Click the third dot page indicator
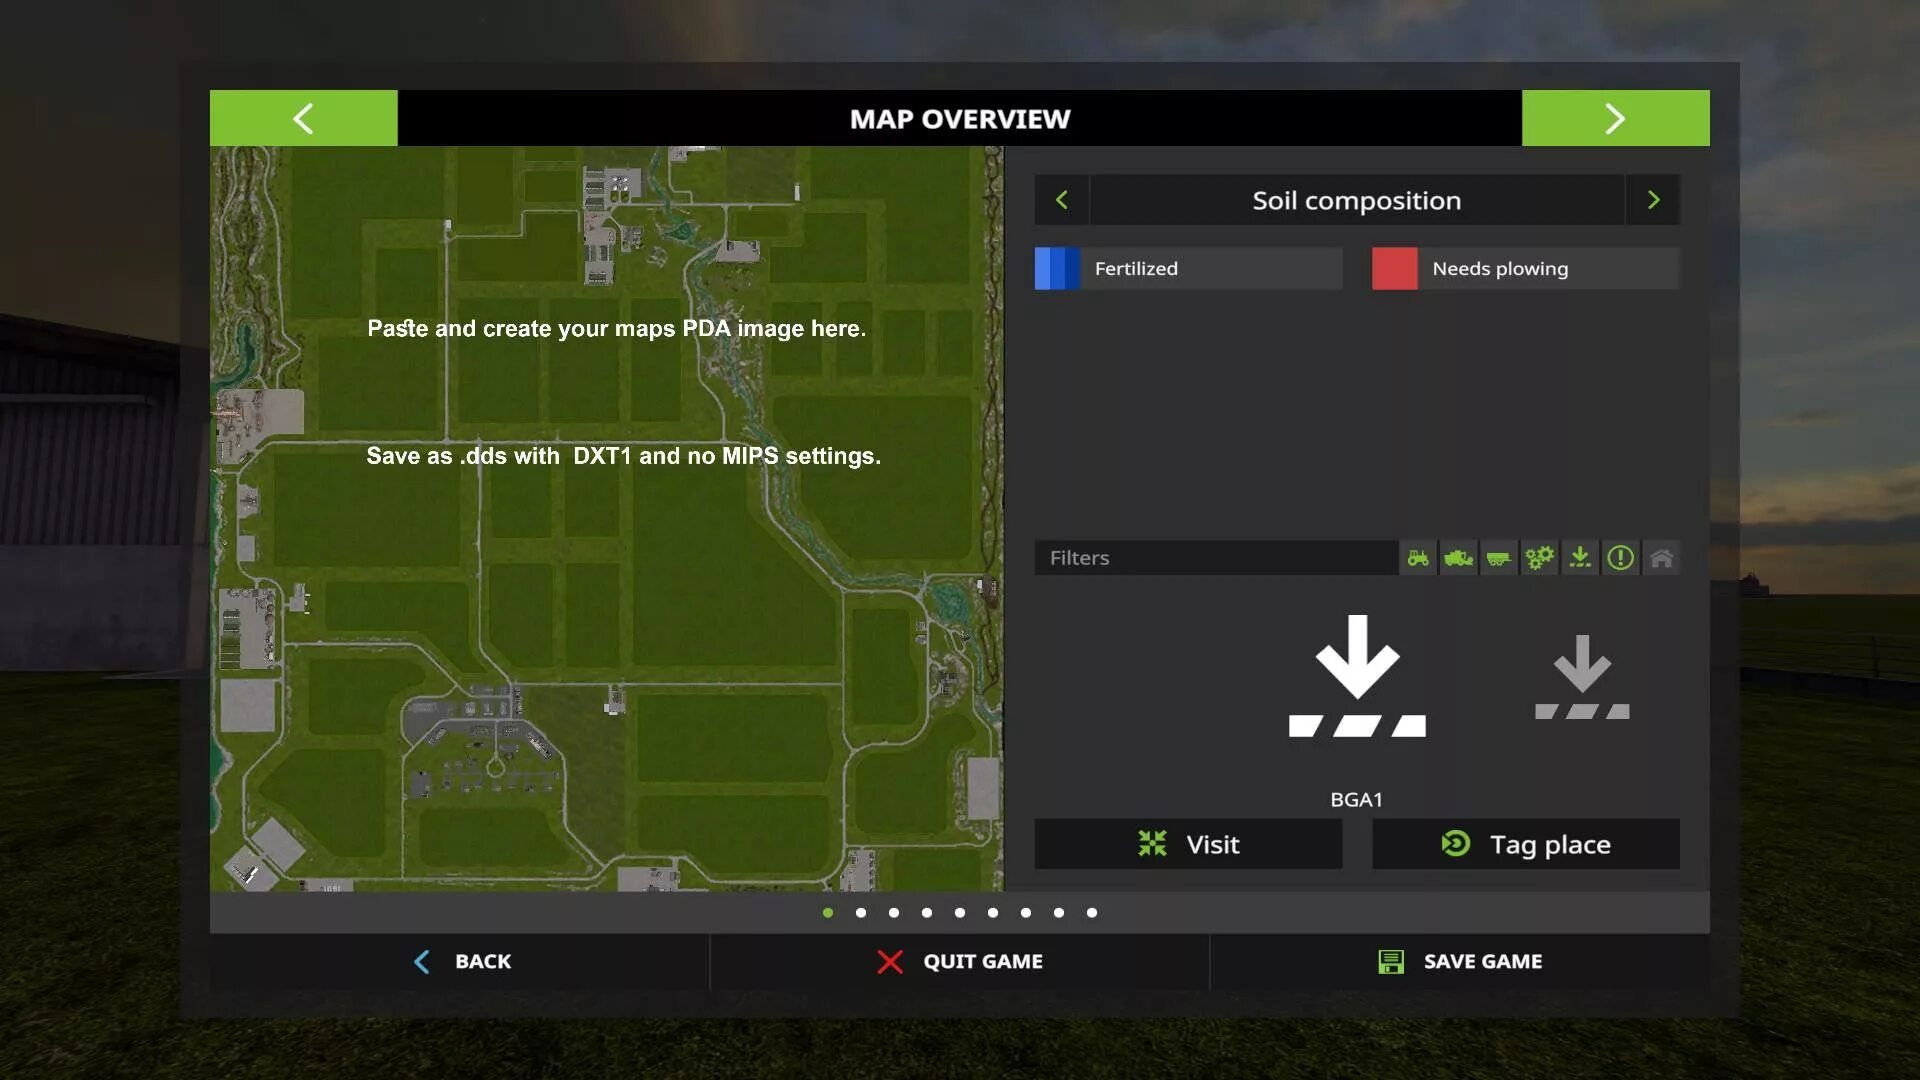 click(x=894, y=913)
